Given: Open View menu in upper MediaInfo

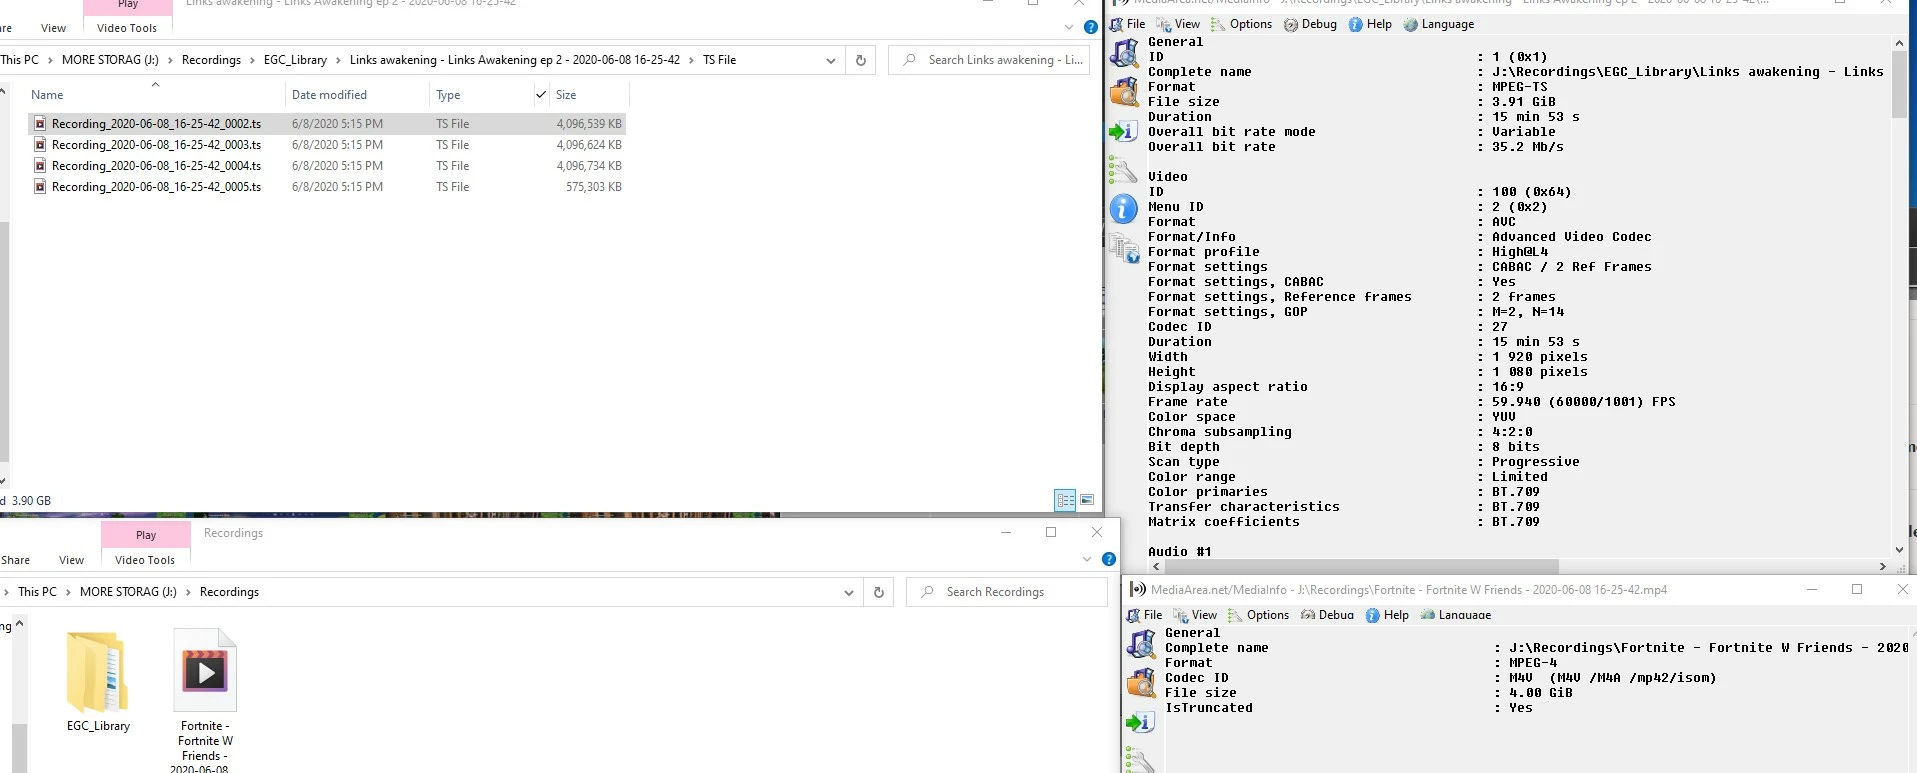Looking at the screenshot, I should [x=1178, y=24].
